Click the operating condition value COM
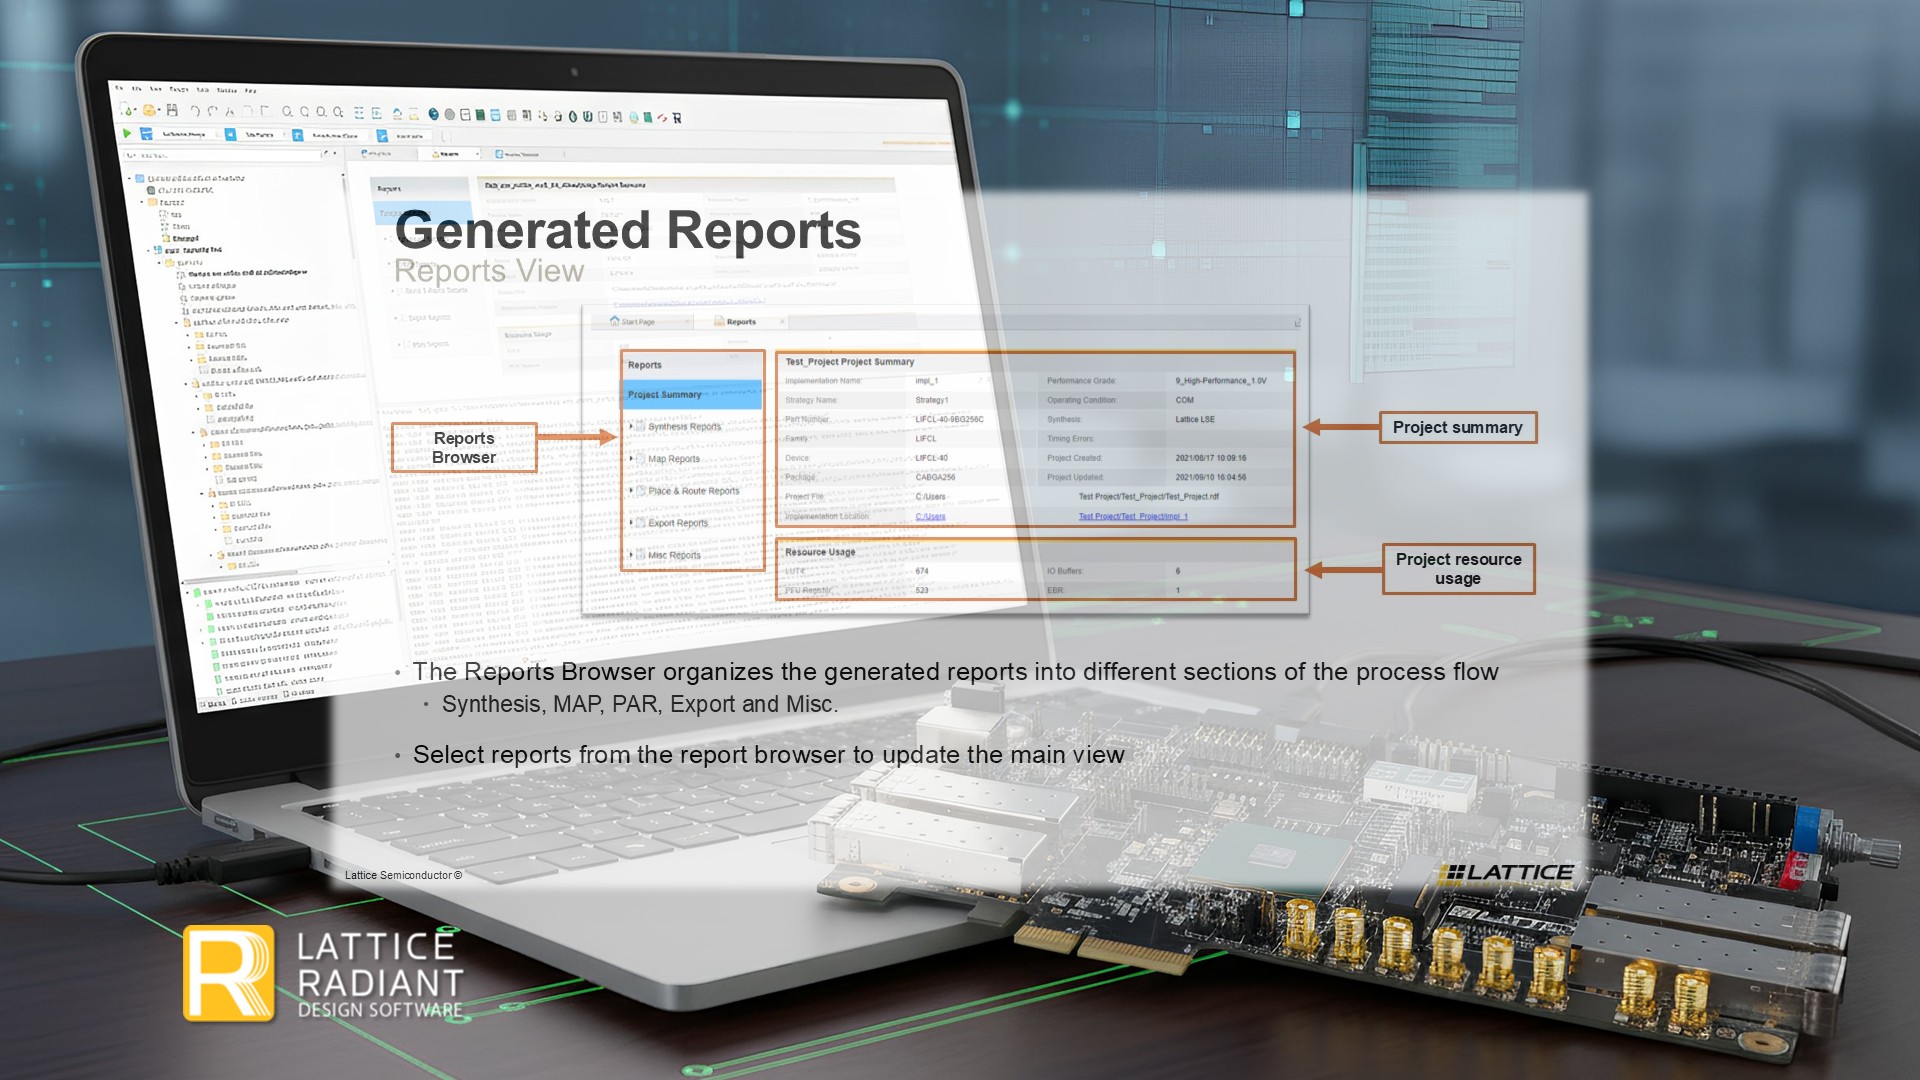Viewport: 1920px width, 1080px height. pyautogui.click(x=1184, y=400)
